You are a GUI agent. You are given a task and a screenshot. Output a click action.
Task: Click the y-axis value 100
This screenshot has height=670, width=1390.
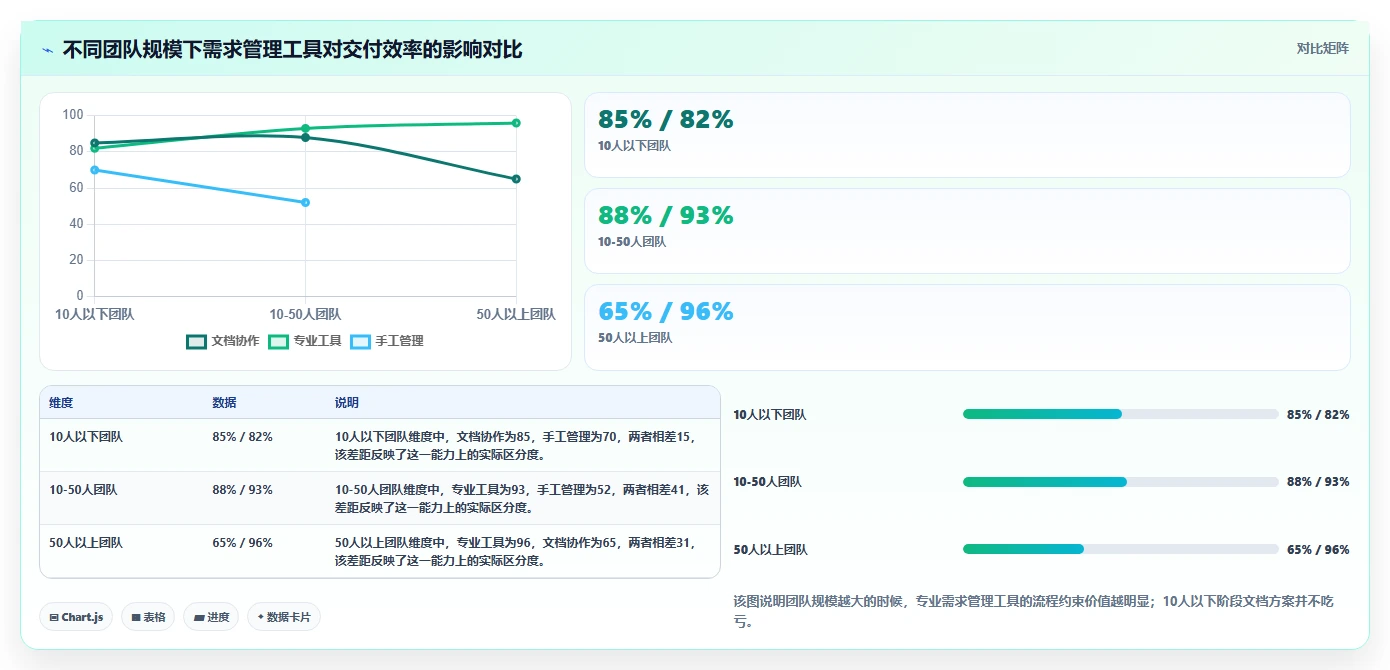pyautogui.click(x=73, y=115)
